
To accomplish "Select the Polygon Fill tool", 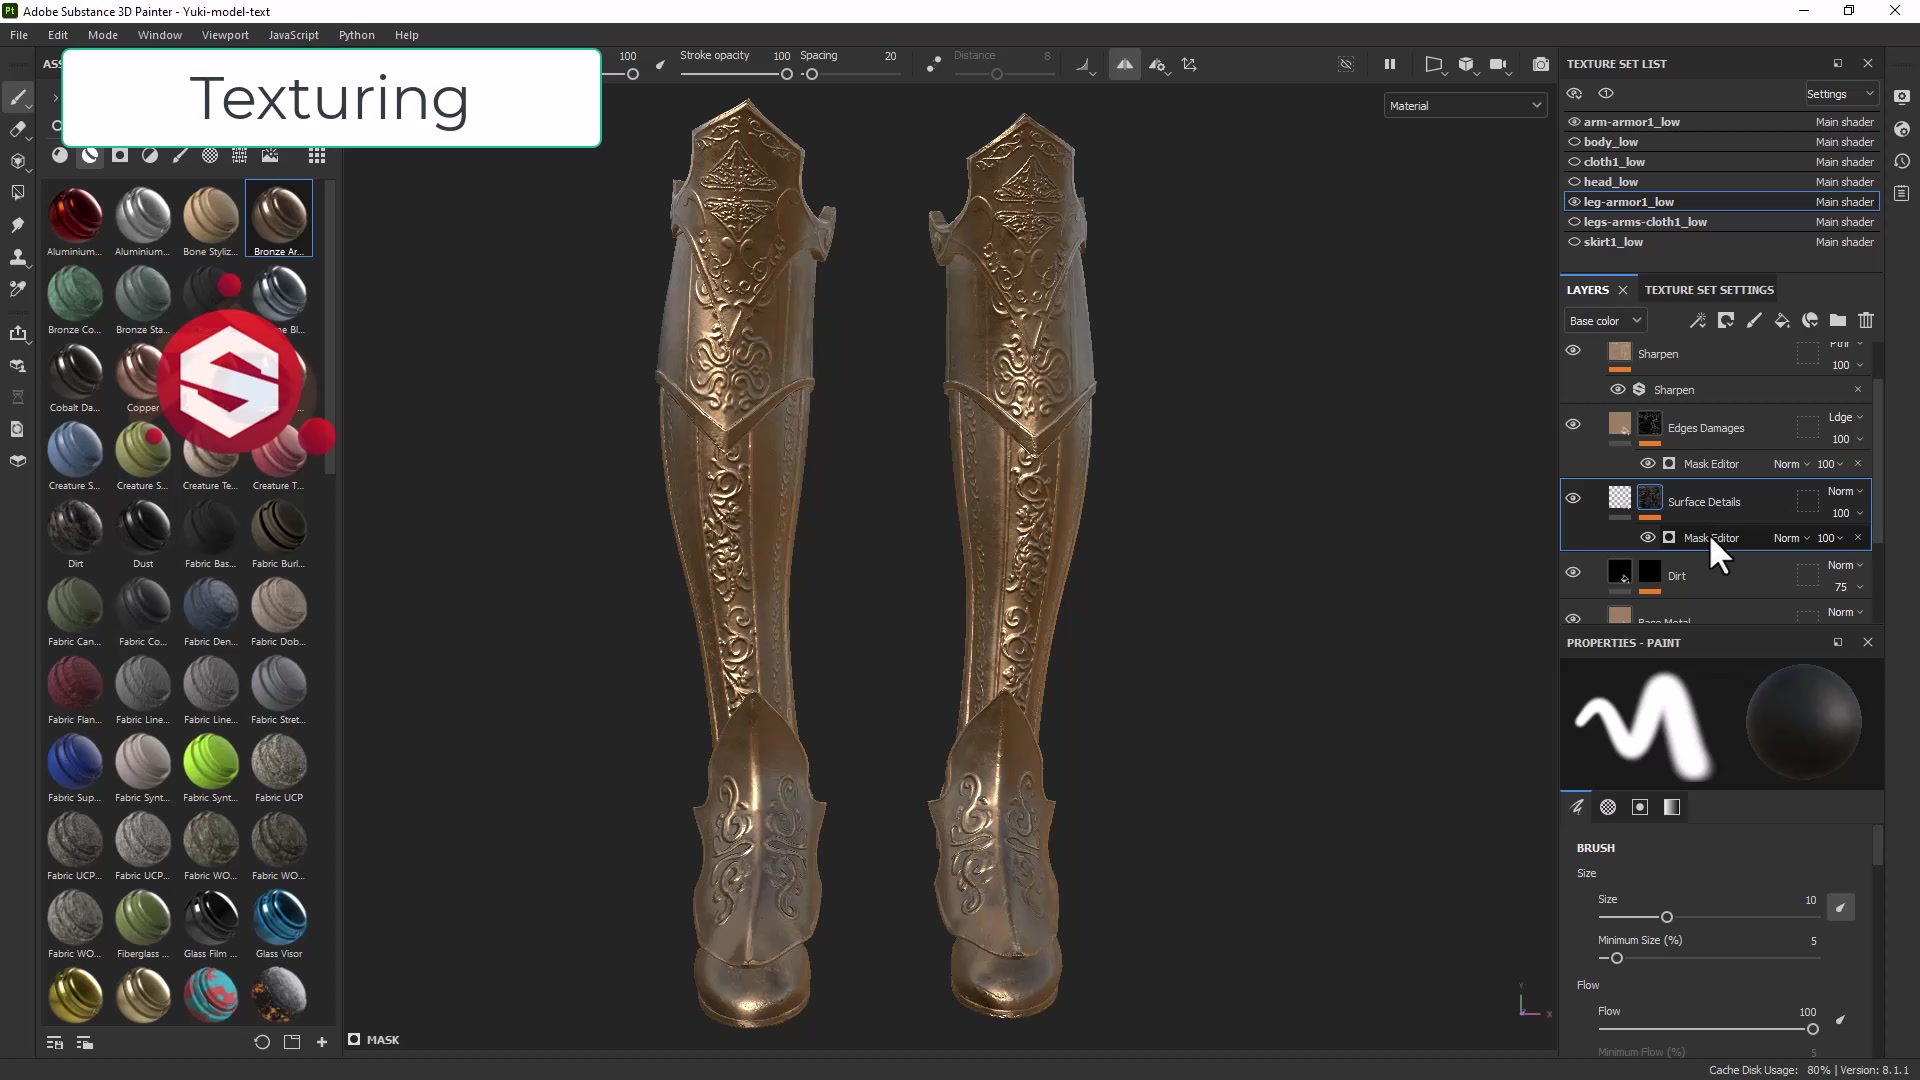I will (17, 193).
